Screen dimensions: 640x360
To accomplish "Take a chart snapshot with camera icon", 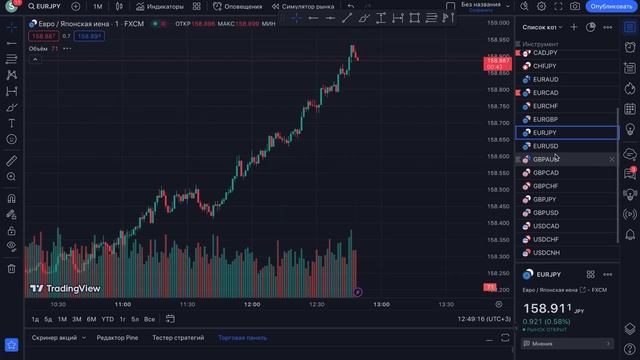I will pos(575,7).
